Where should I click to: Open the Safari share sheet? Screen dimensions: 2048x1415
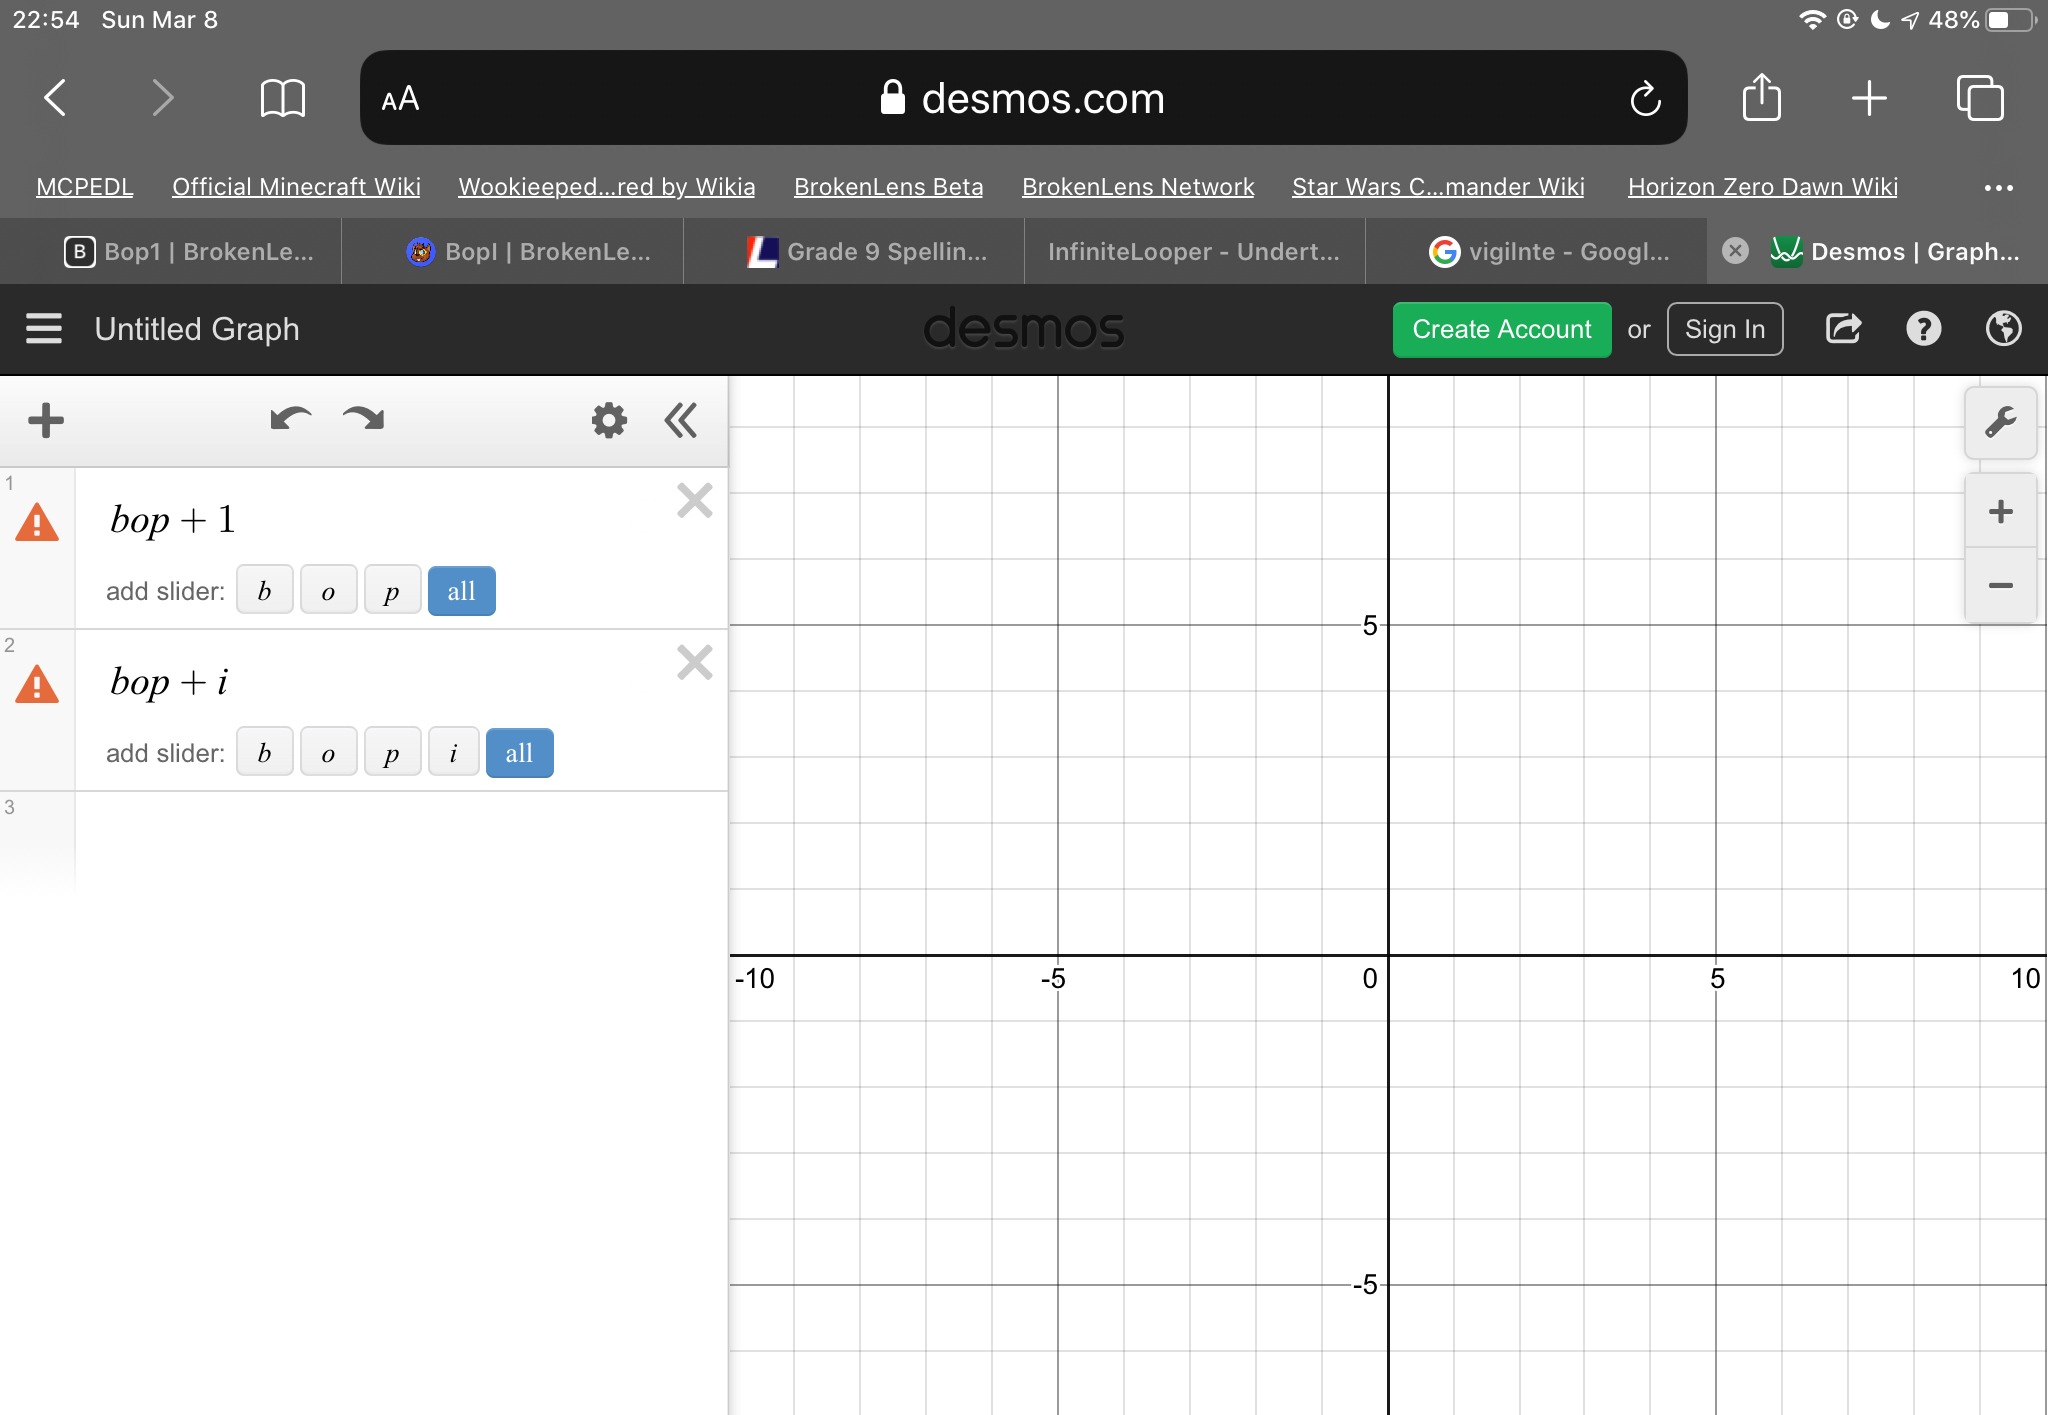tap(1761, 97)
